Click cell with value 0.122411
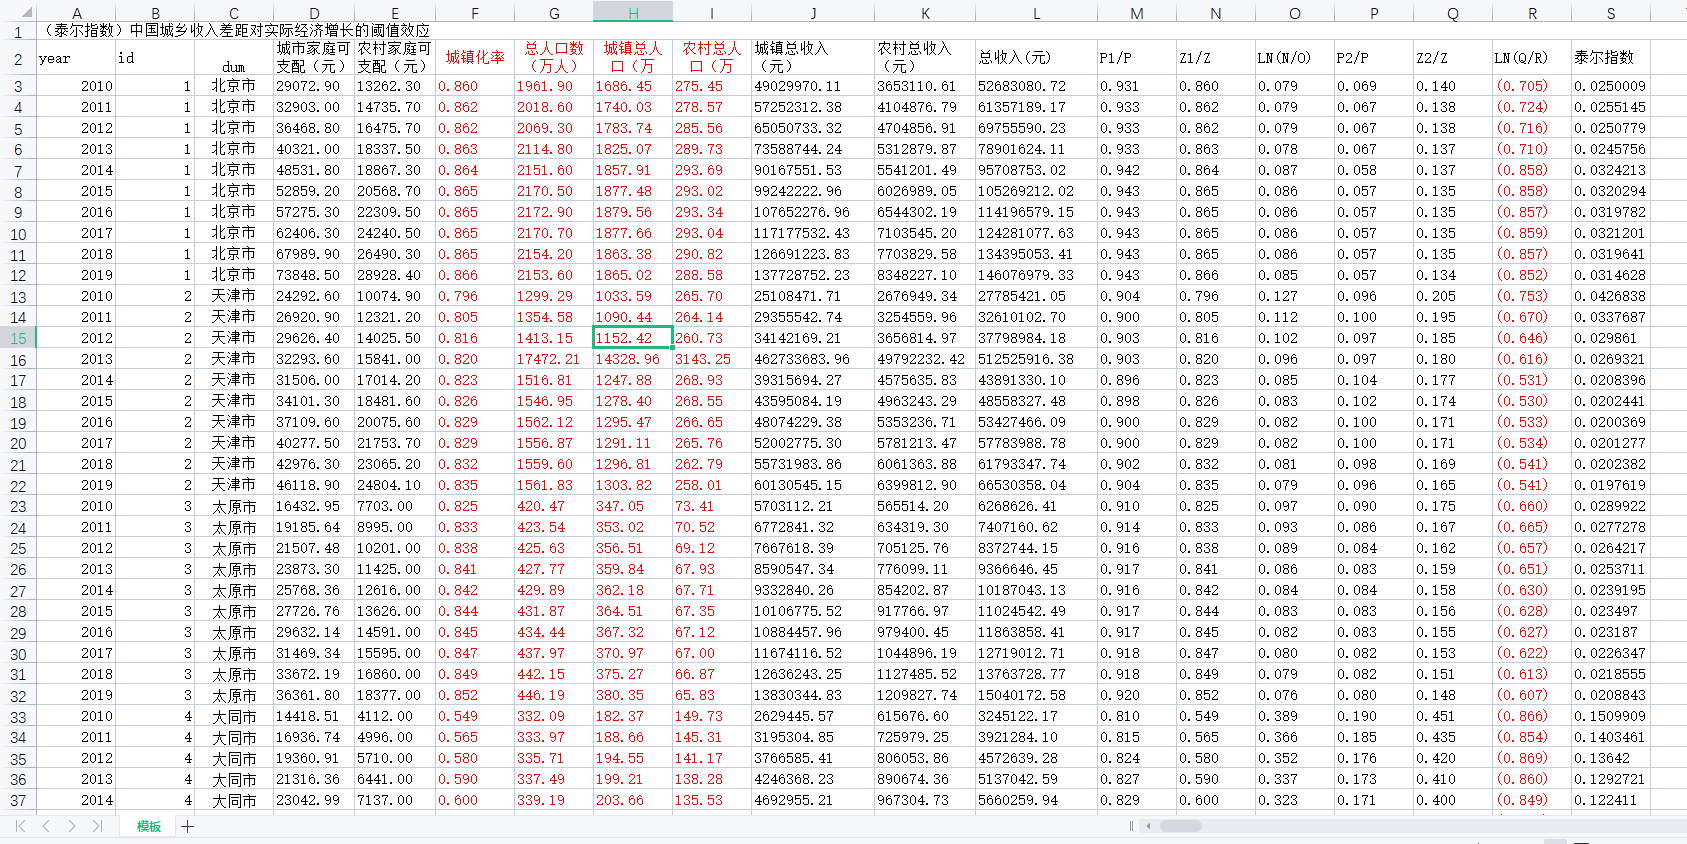The image size is (1687, 844). pos(1611,800)
